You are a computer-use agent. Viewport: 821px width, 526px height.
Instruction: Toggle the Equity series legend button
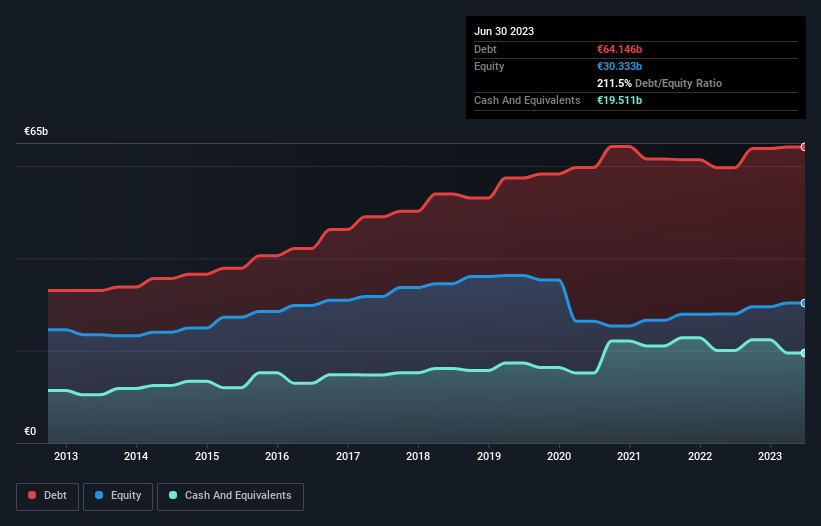(x=118, y=496)
